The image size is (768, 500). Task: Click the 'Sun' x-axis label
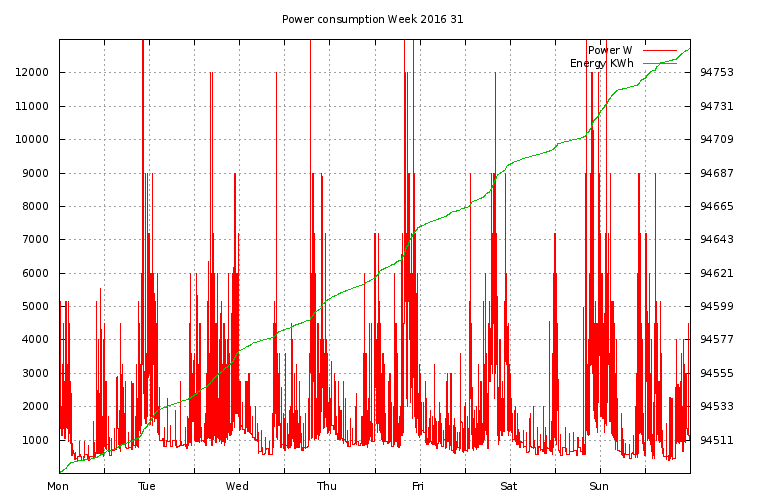click(x=599, y=486)
